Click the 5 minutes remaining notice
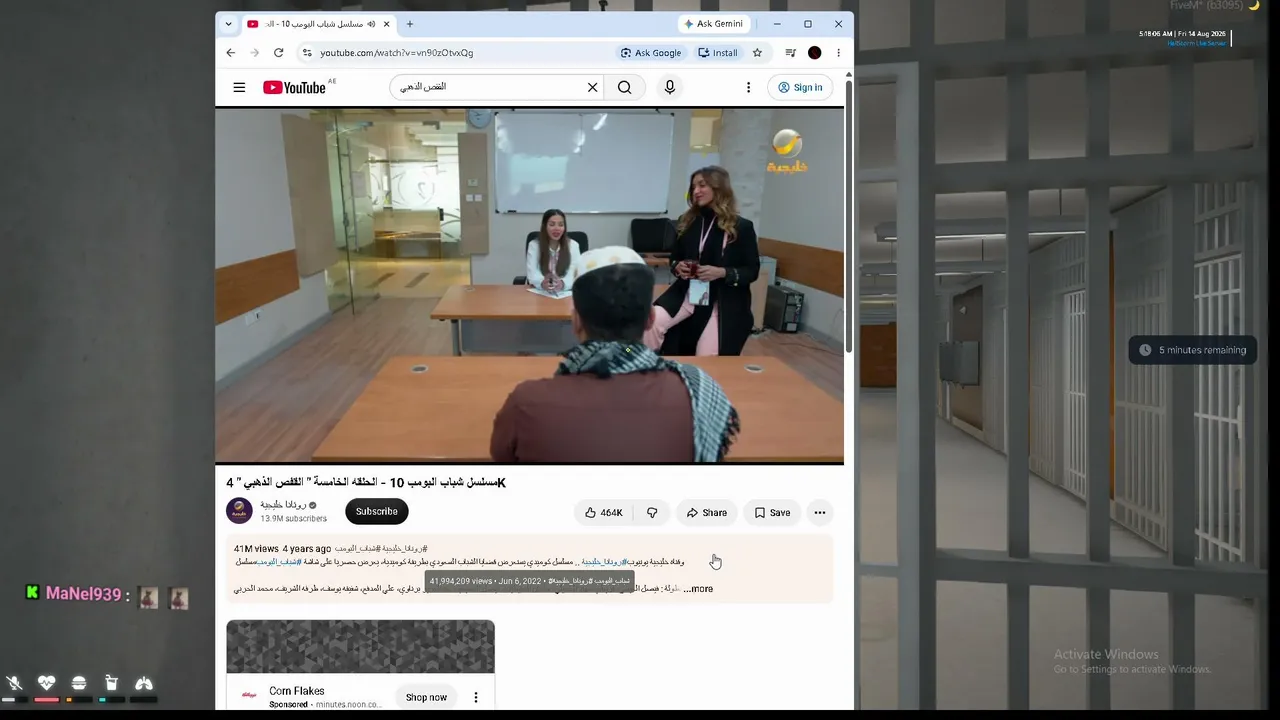 (1193, 350)
